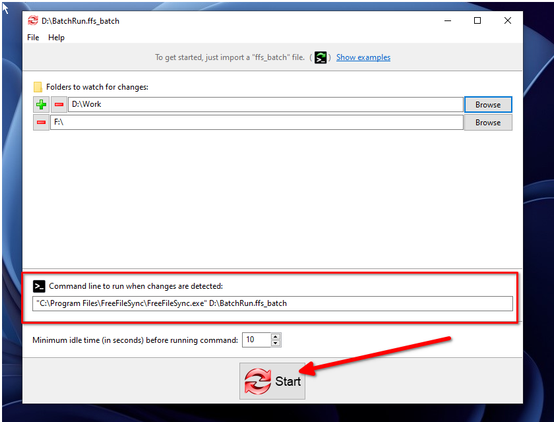Viewport: 554px width, 422px height.
Task: Minimize the RealTimeSync window
Action: 448,21
